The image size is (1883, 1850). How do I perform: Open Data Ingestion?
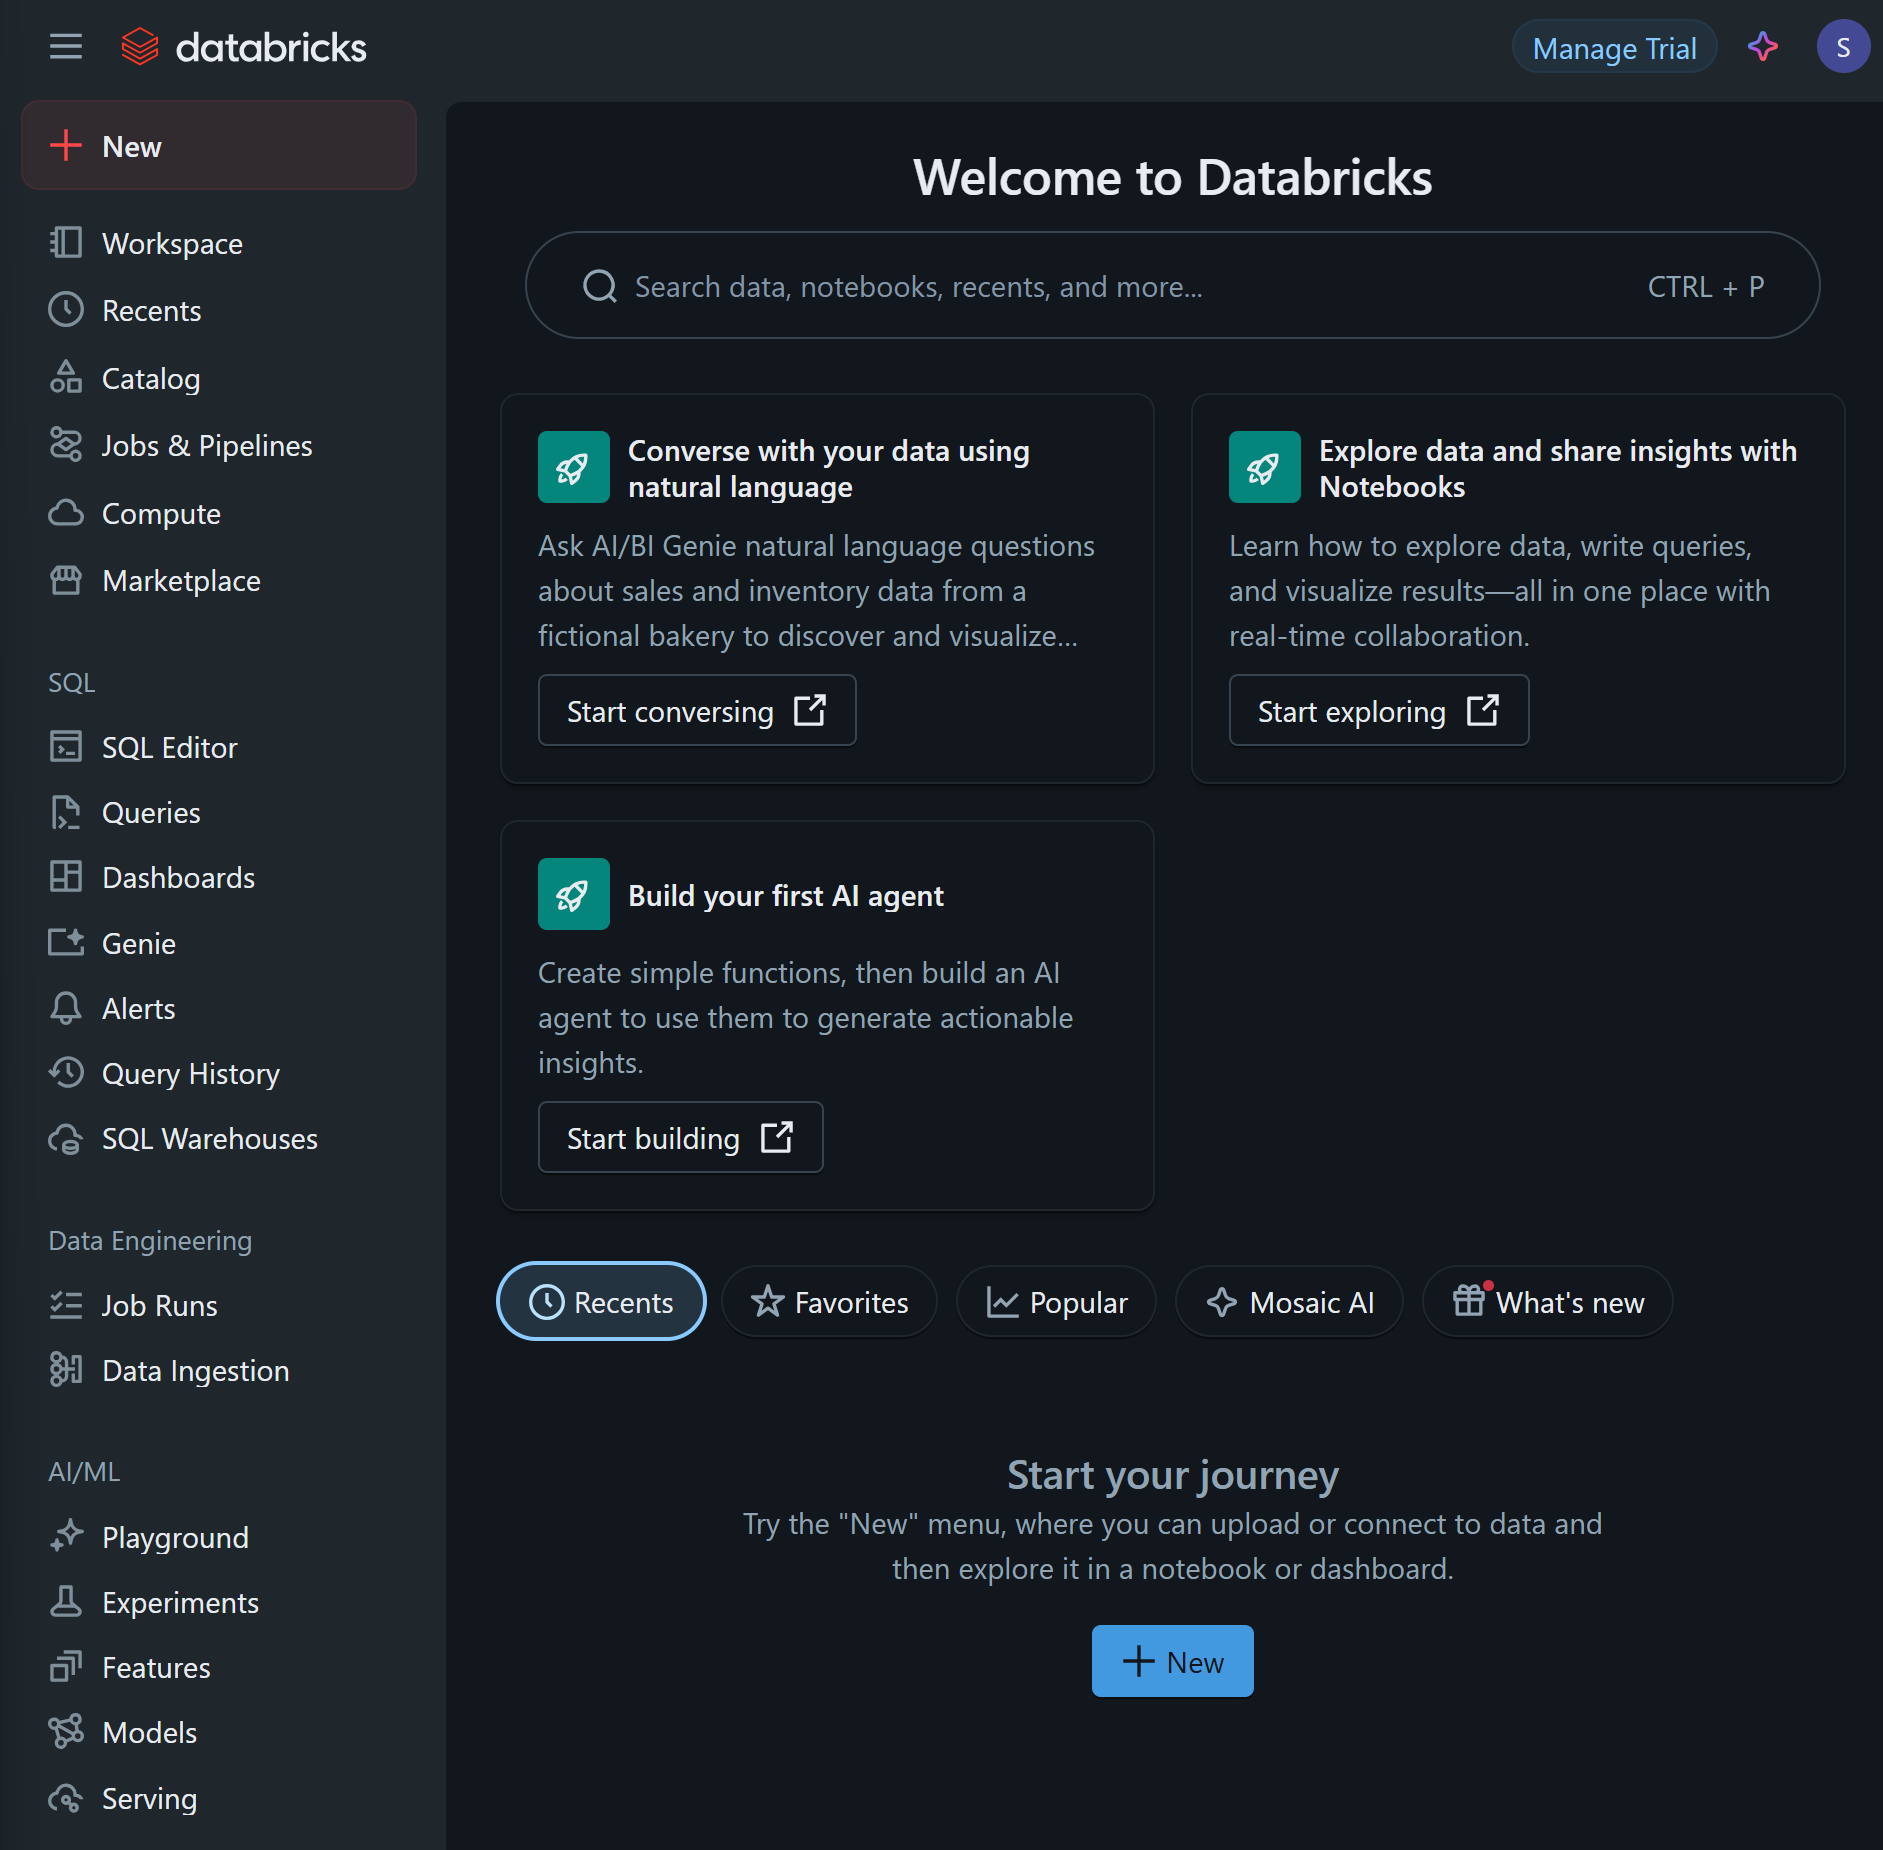[x=219, y=1370]
